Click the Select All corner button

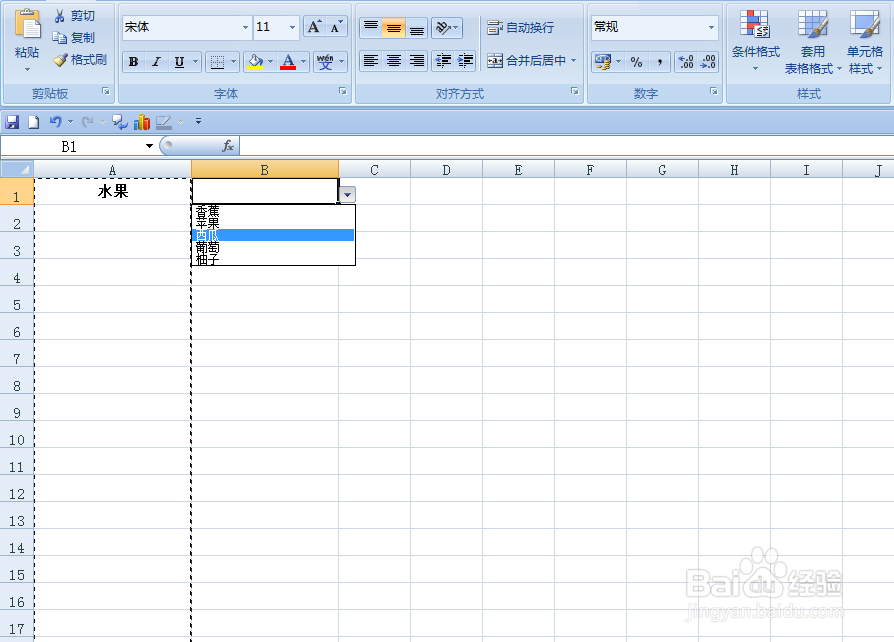click(17, 169)
